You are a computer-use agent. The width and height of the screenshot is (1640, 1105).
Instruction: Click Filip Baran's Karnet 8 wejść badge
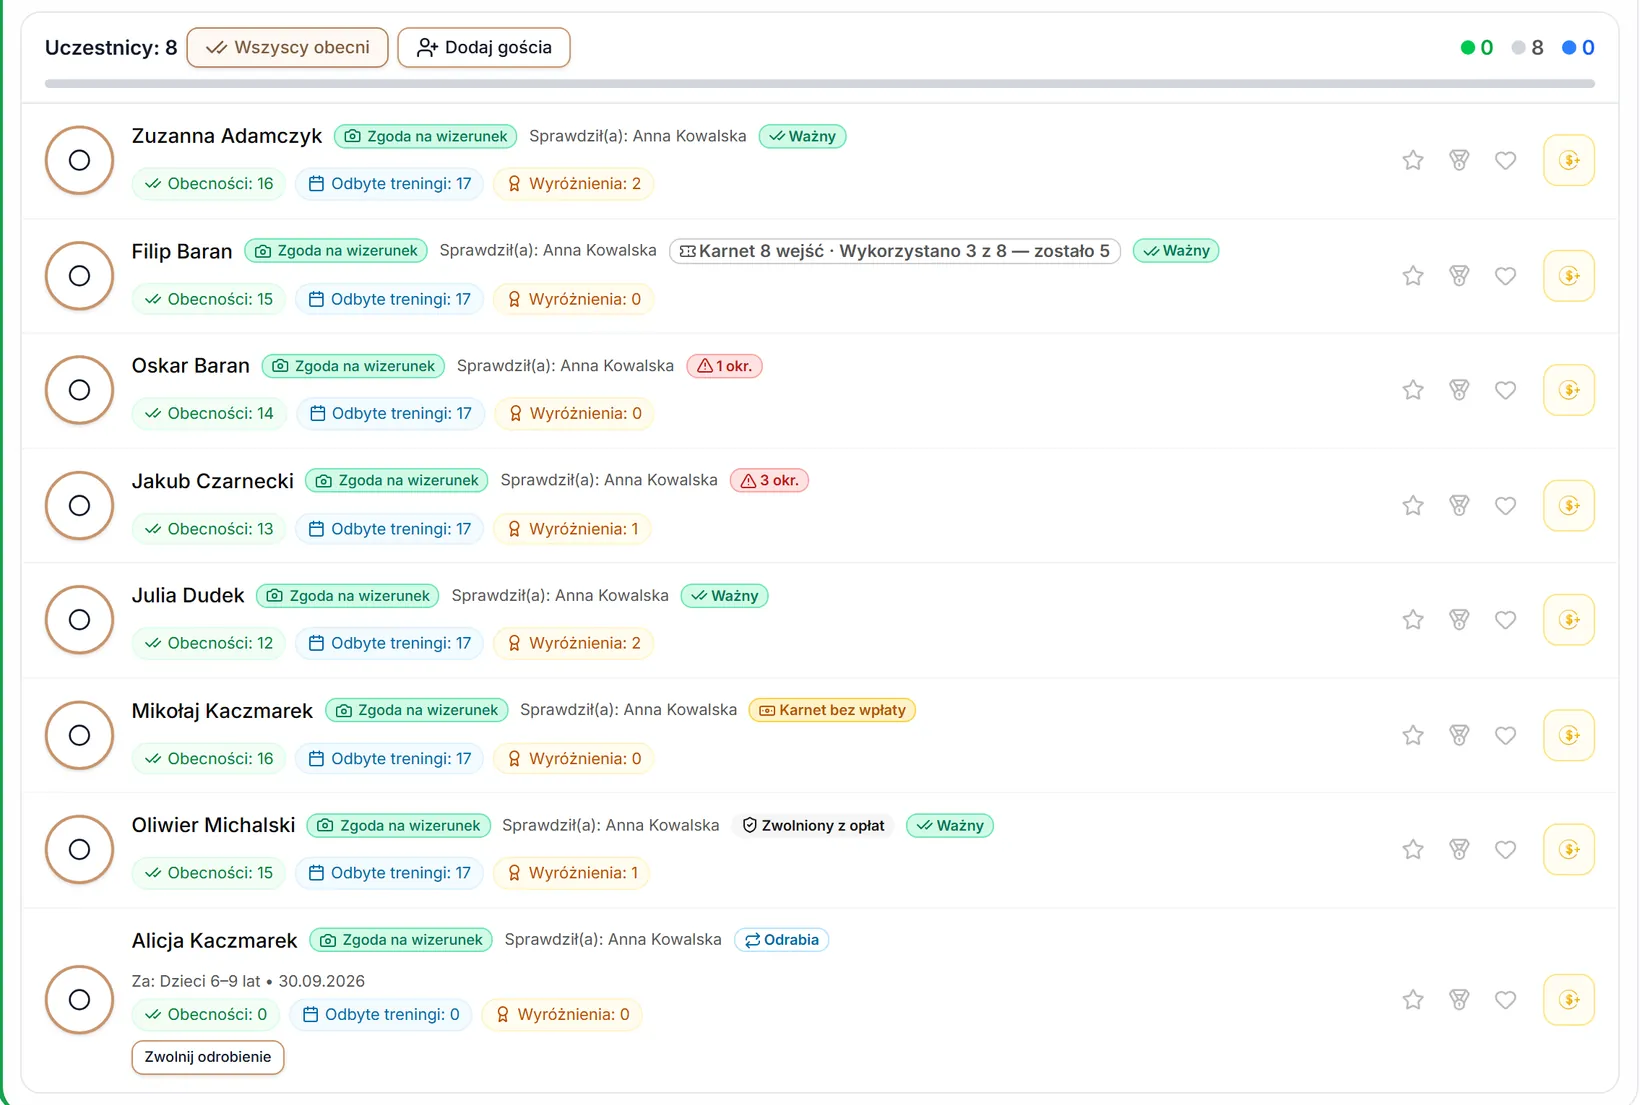895,251
